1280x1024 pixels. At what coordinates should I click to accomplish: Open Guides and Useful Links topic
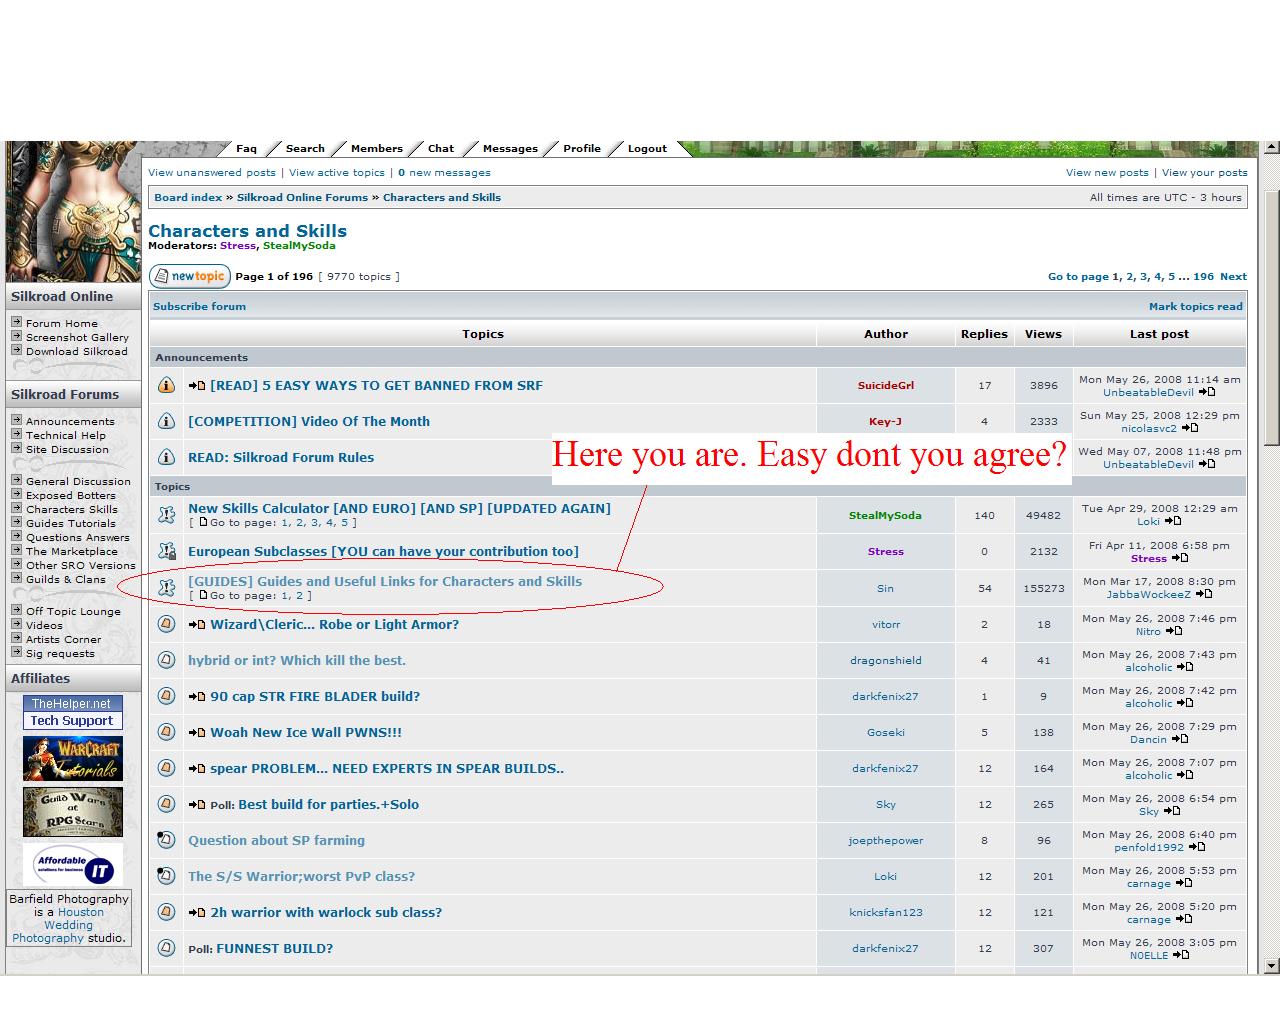pos(385,581)
